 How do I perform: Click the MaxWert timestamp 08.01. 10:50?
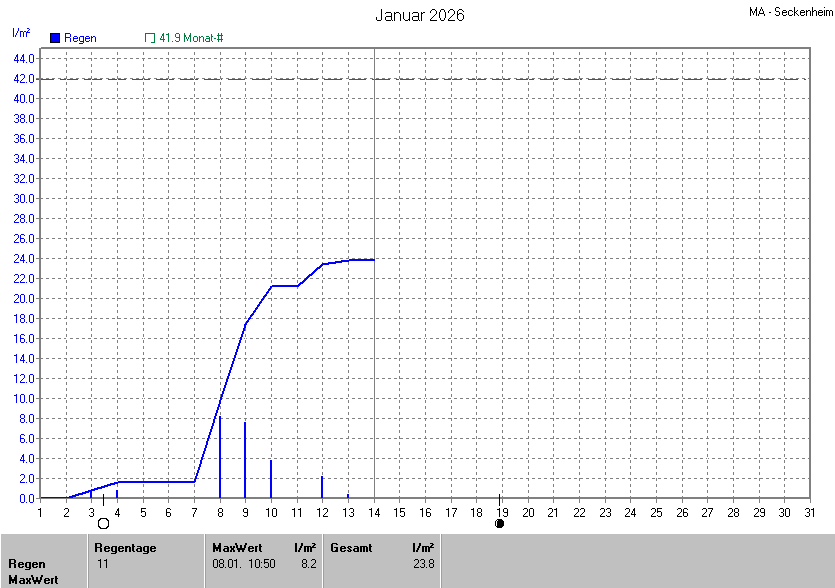coord(243,564)
